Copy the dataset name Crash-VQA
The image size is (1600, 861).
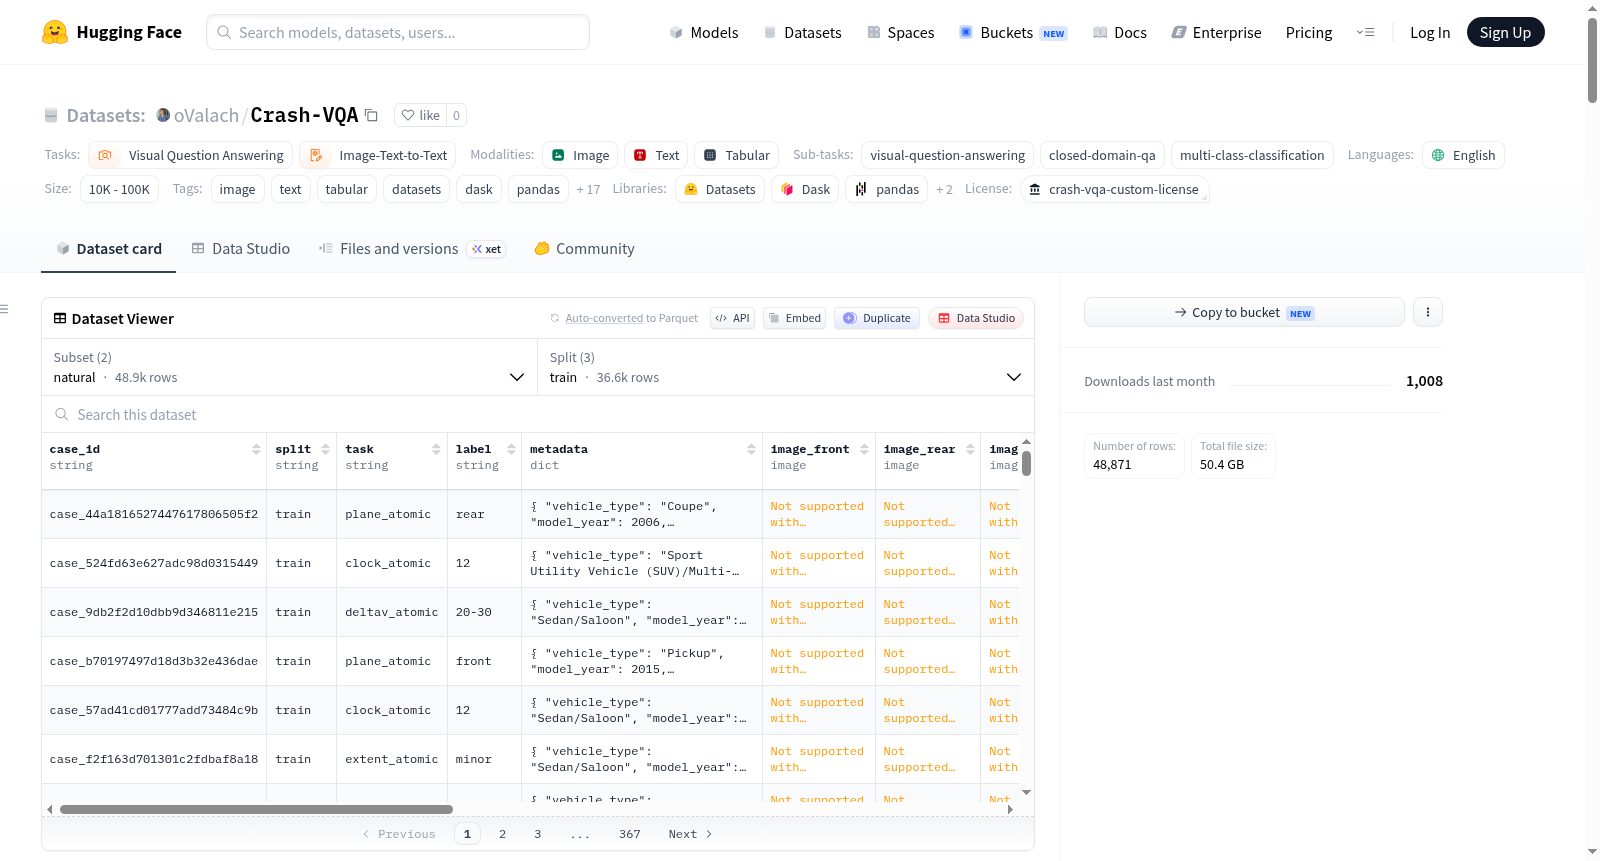pos(371,115)
